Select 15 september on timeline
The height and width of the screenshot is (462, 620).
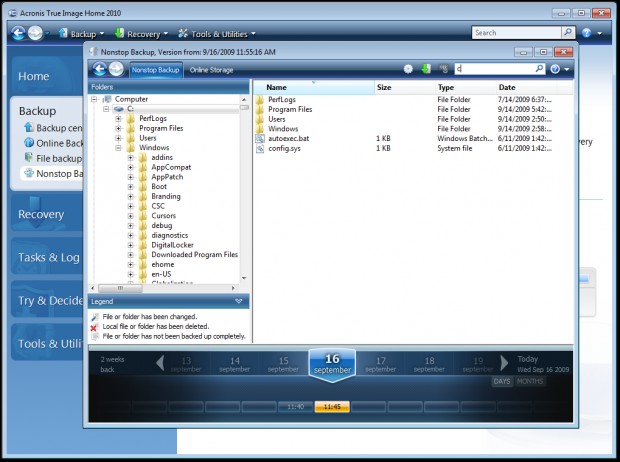pyautogui.click(x=284, y=364)
